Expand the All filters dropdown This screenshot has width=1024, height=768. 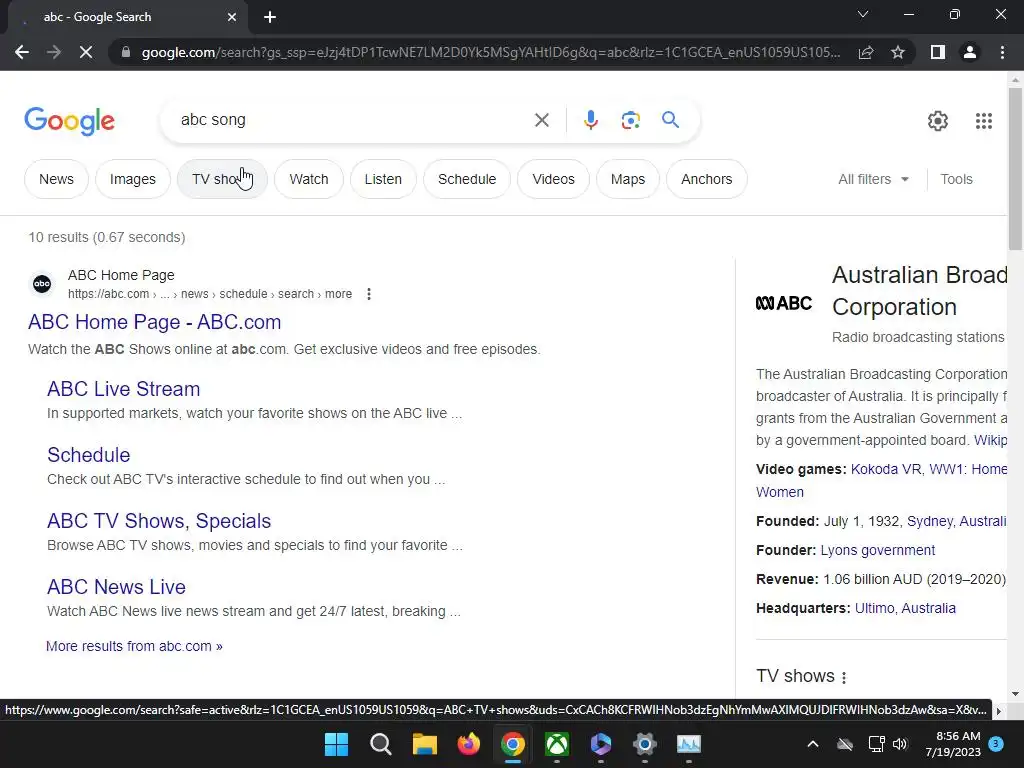873,179
